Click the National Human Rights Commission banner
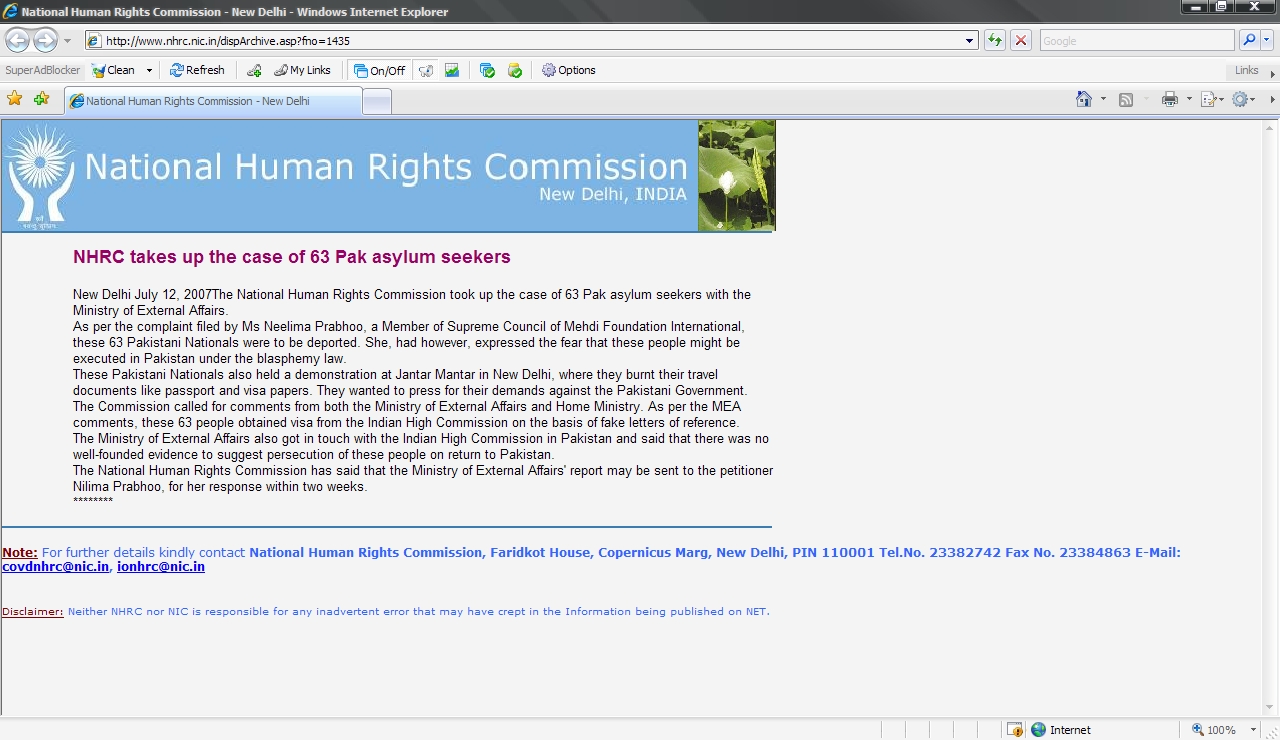 point(388,176)
